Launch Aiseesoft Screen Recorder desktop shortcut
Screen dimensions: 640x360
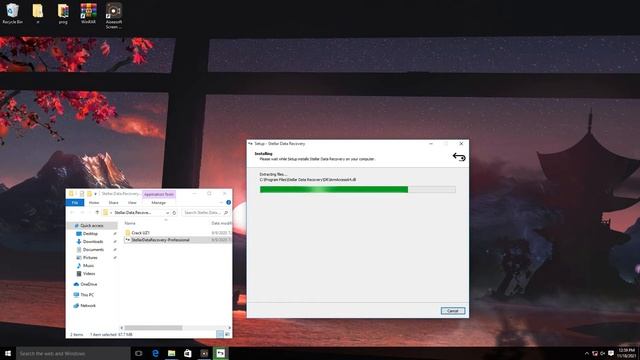coord(114,16)
